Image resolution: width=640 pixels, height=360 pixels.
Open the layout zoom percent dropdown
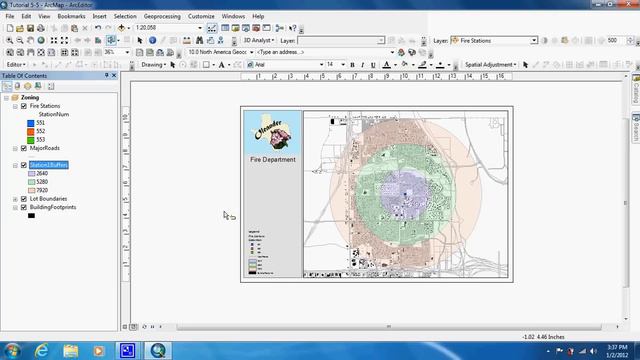[127, 52]
